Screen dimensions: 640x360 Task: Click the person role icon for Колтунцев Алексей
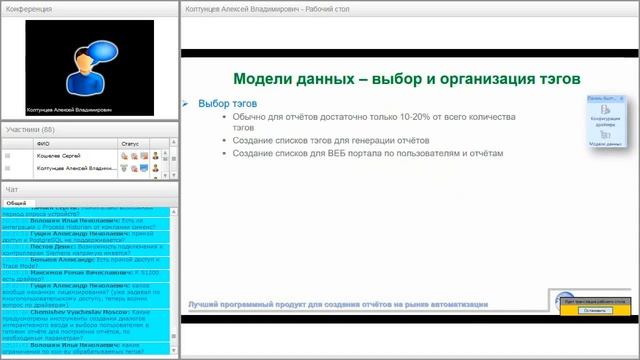[x=156, y=168]
